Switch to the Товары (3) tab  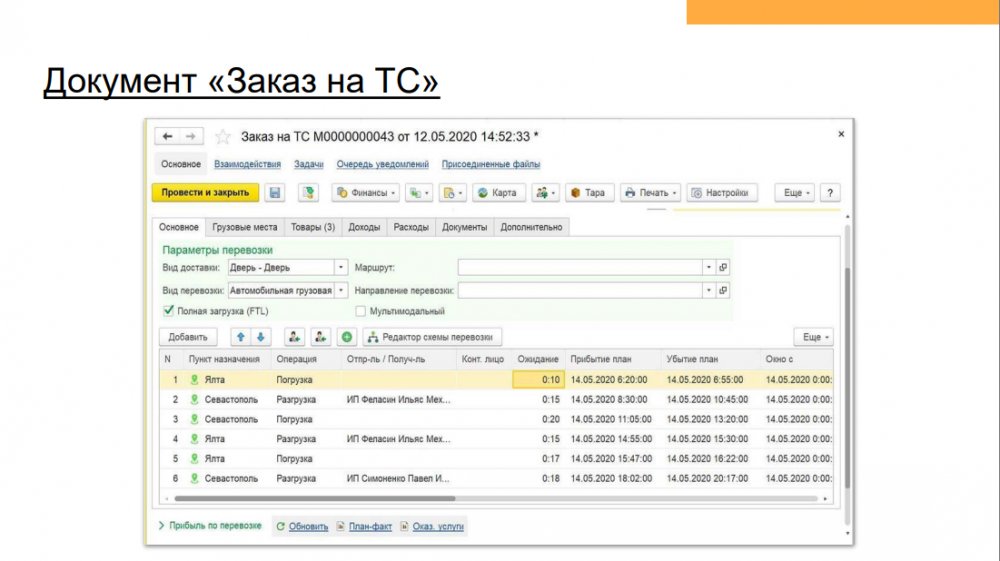click(313, 227)
